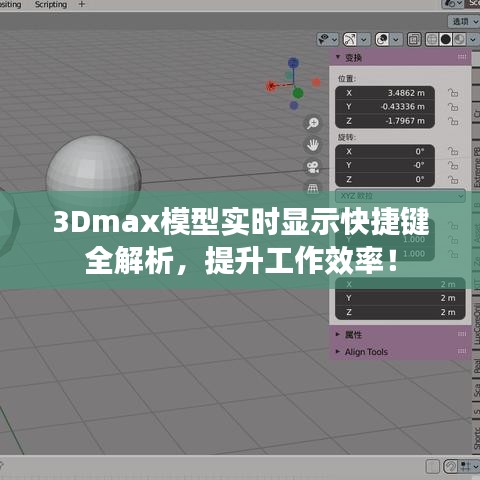Click the dimensions Y field 2 m
Image resolution: width=480 pixels, height=480 pixels.
400,298
